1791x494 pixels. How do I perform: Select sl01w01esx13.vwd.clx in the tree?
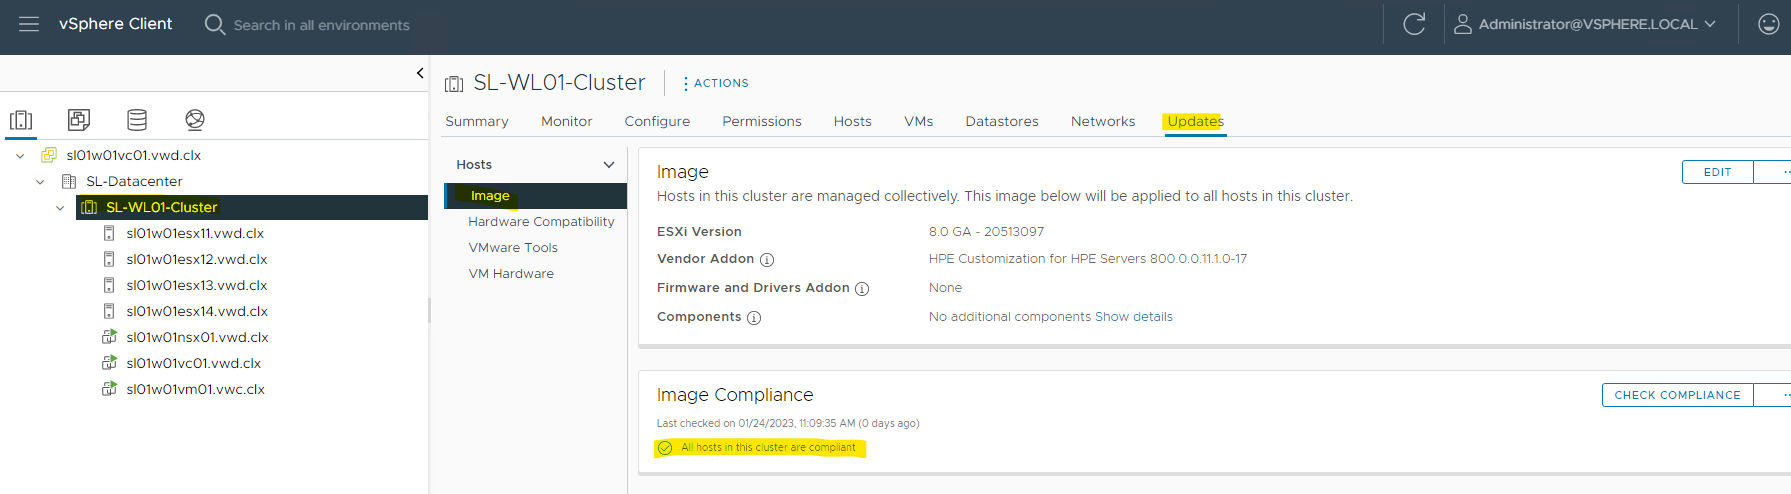click(197, 285)
